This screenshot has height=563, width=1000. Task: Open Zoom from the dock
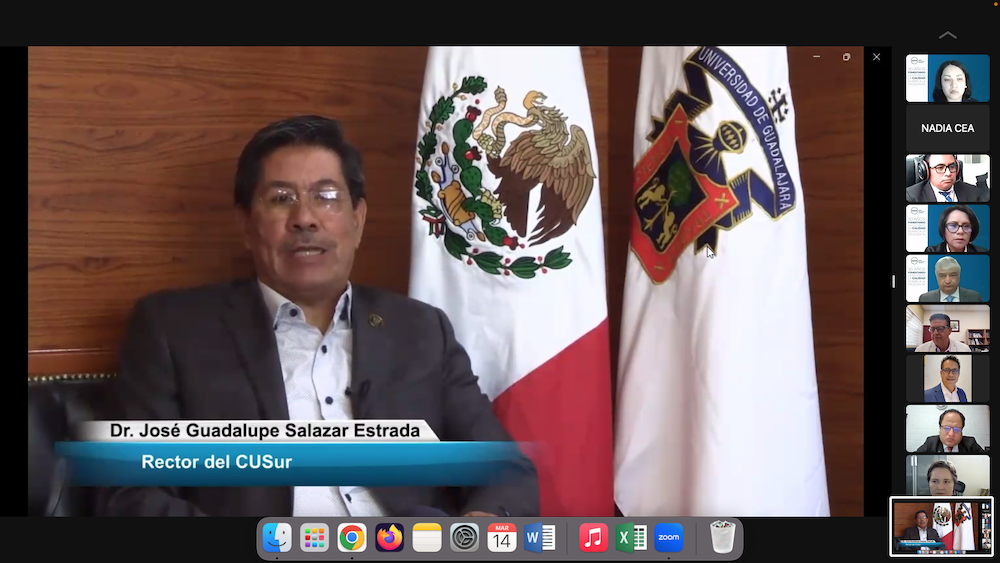(669, 538)
